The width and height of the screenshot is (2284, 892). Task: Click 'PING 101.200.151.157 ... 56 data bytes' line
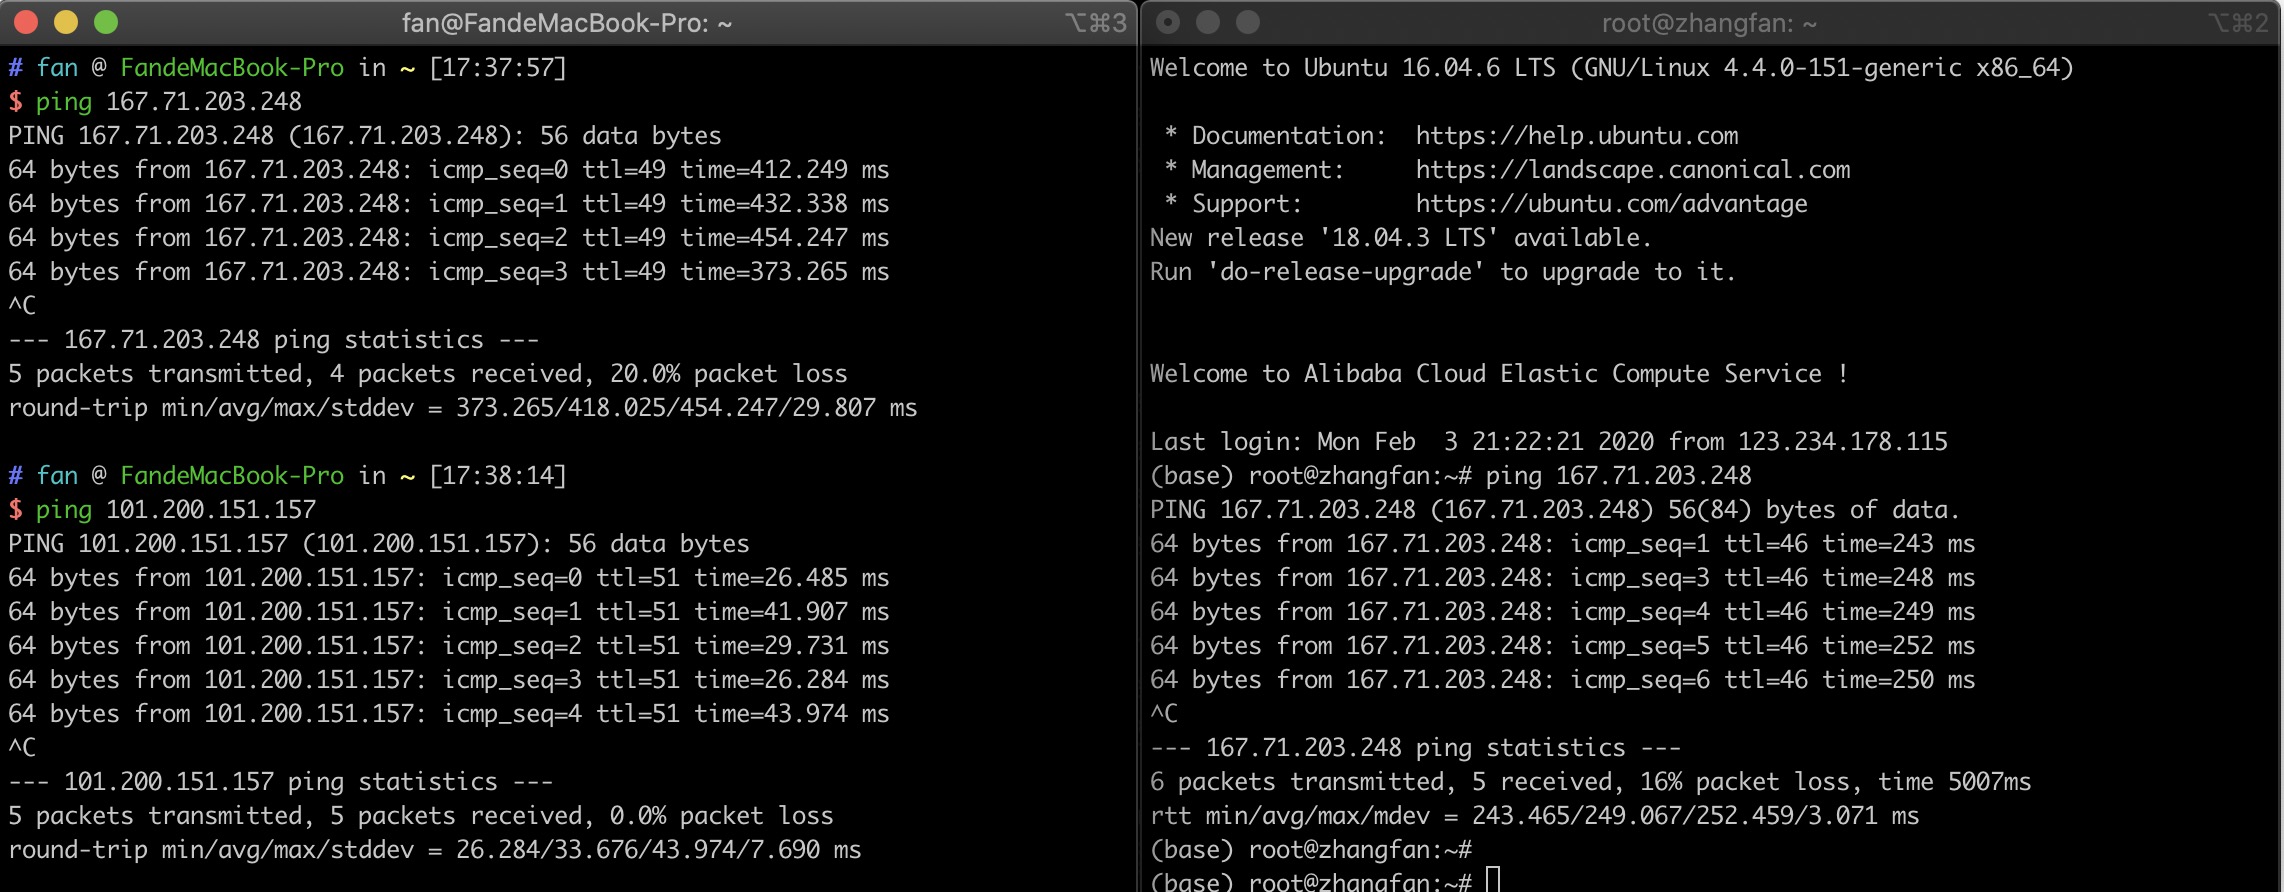click(x=379, y=543)
